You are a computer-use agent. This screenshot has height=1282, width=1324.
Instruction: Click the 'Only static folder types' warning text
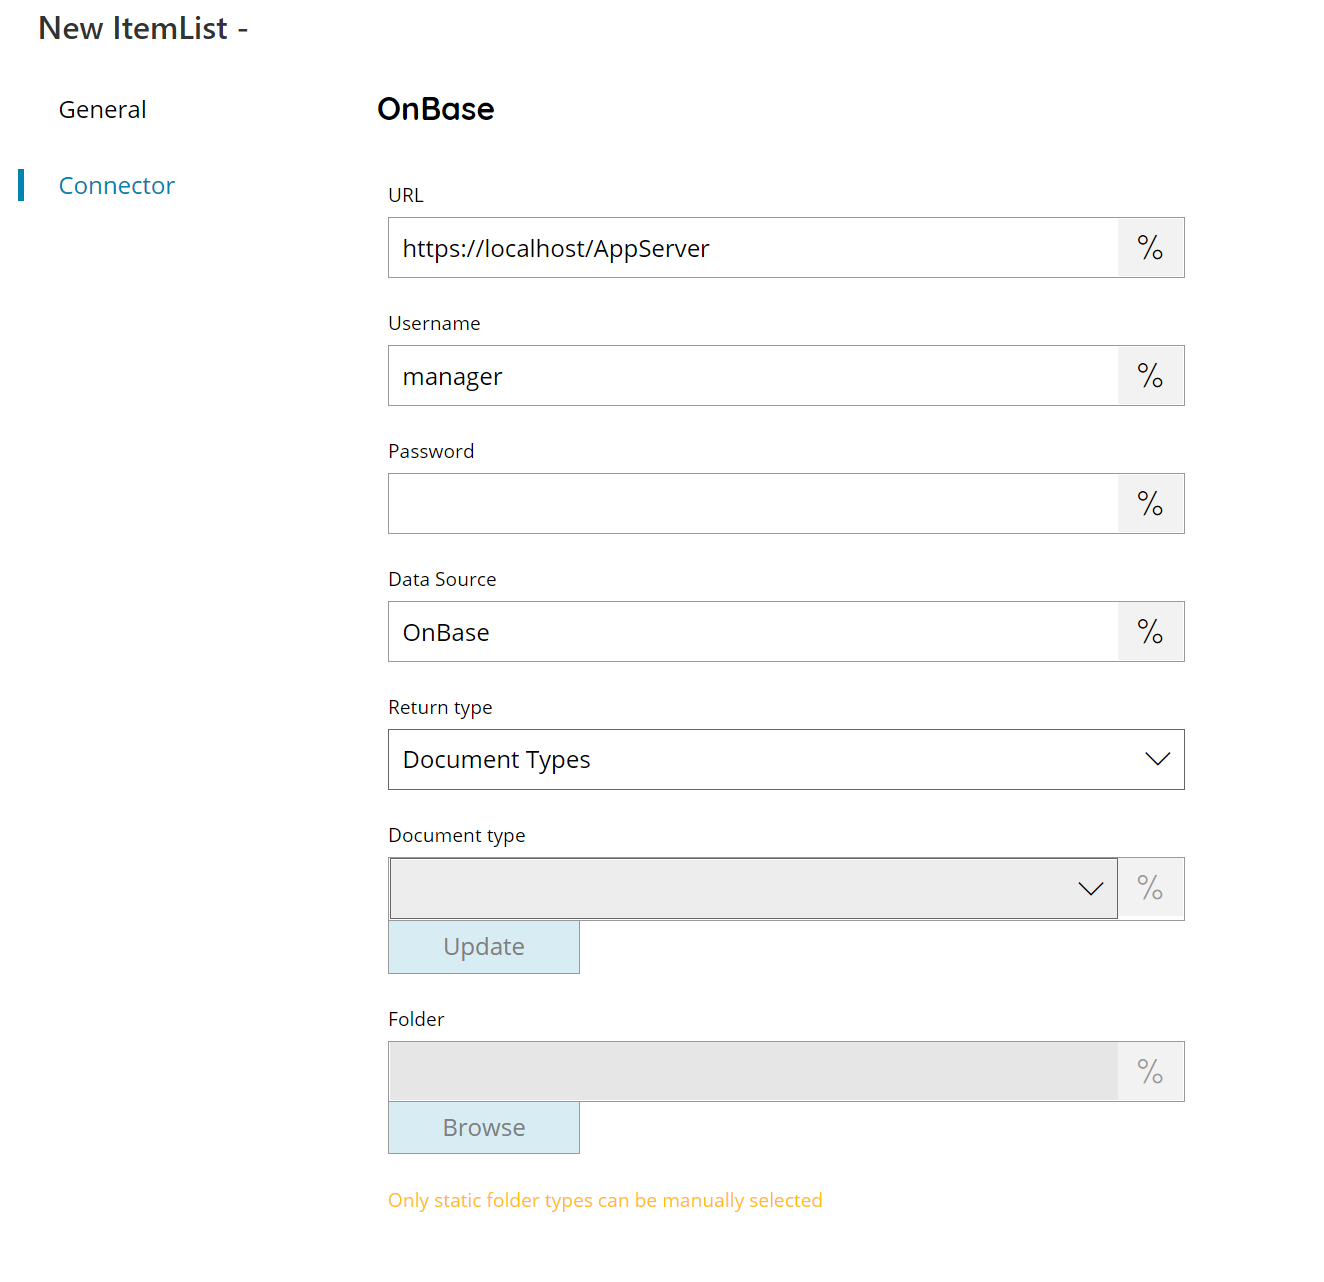pos(605,1200)
